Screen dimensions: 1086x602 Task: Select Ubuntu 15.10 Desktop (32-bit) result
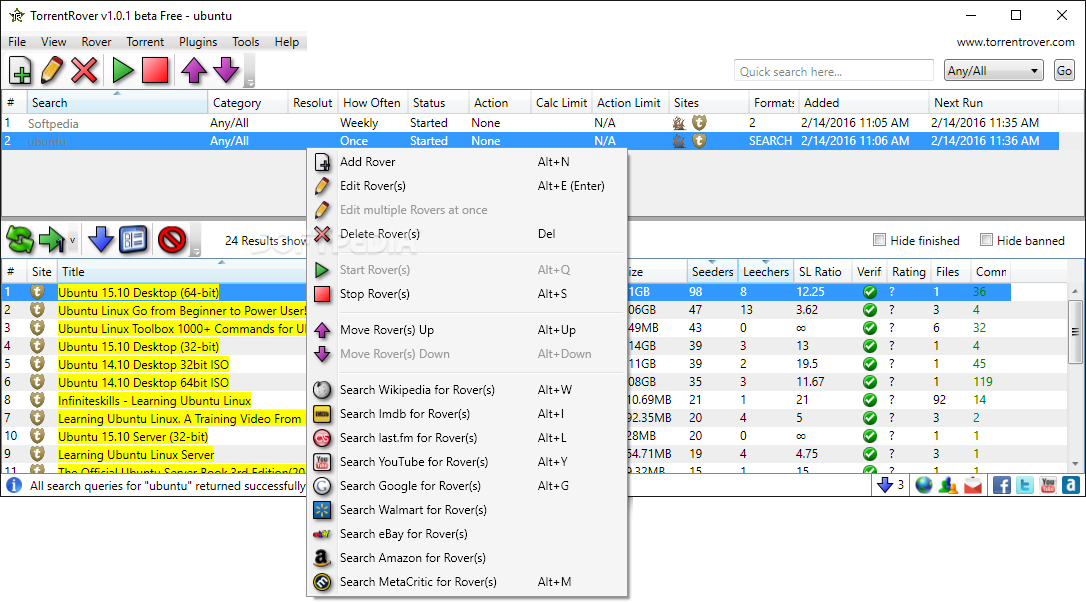point(139,346)
